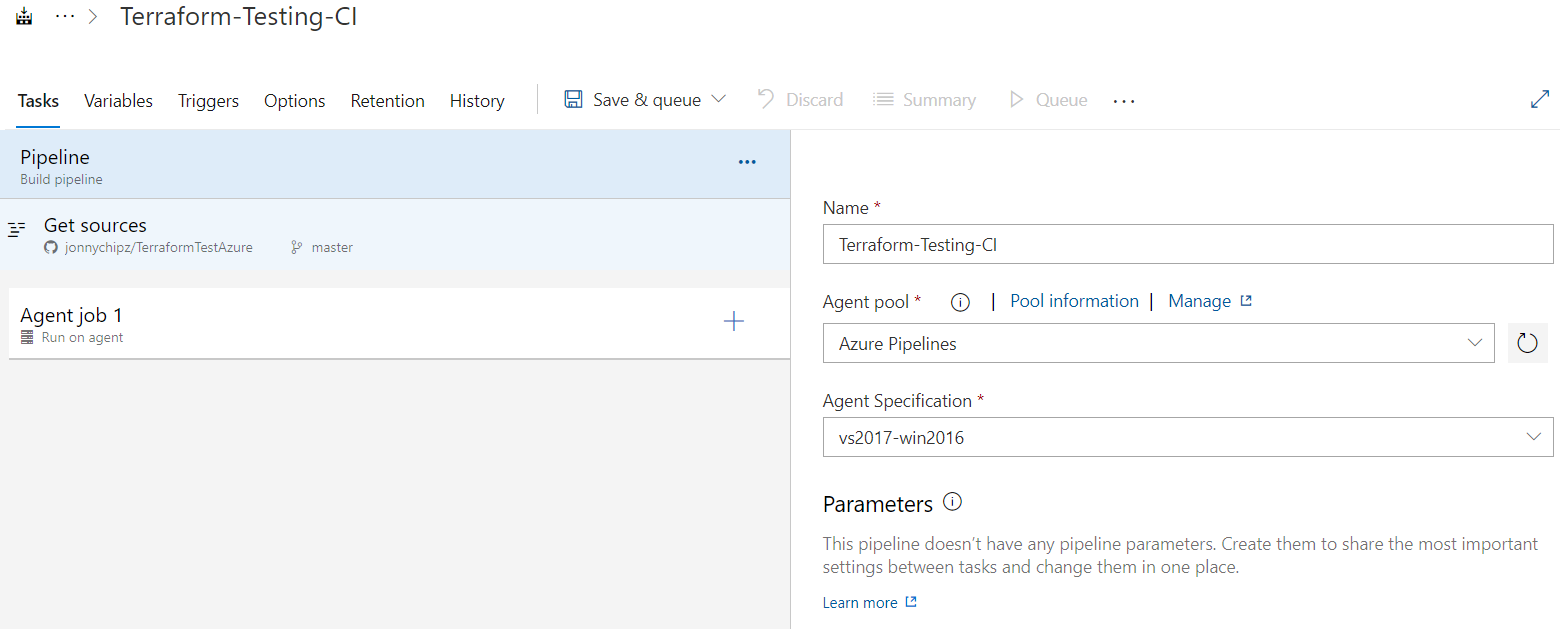Switch to the Variables tab

point(118,101)
